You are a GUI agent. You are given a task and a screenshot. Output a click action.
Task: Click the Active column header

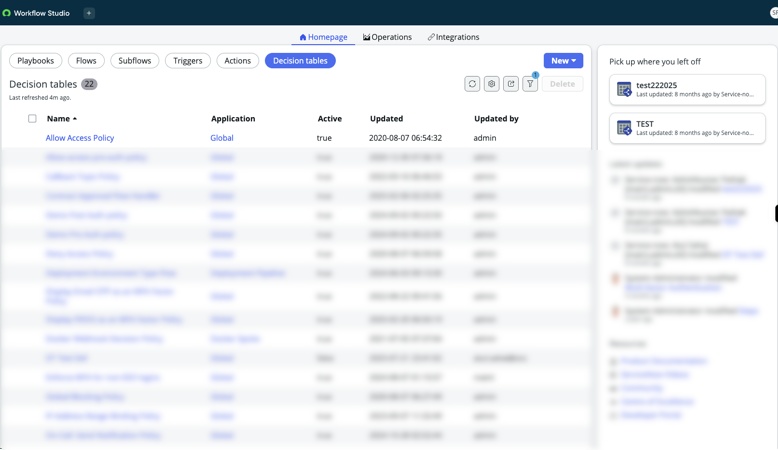point(330,119)
